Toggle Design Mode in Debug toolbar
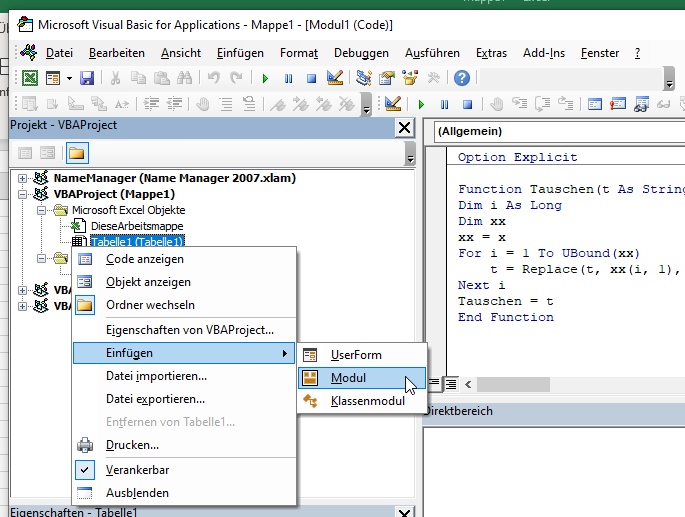 tap(393, 104)
